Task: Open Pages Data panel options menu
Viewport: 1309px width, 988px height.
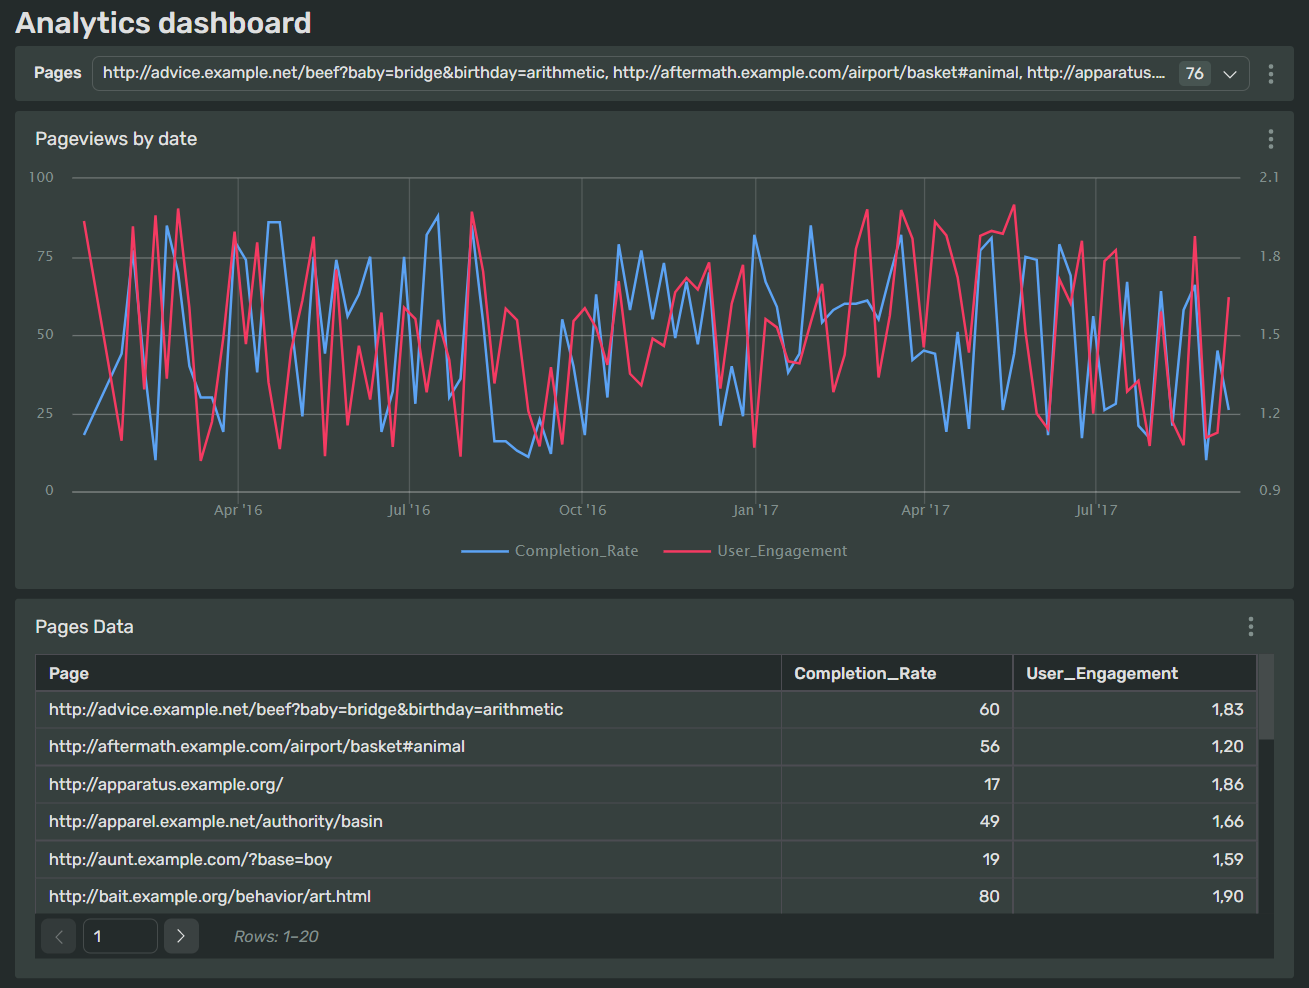Action: [x=1251, y=627]
